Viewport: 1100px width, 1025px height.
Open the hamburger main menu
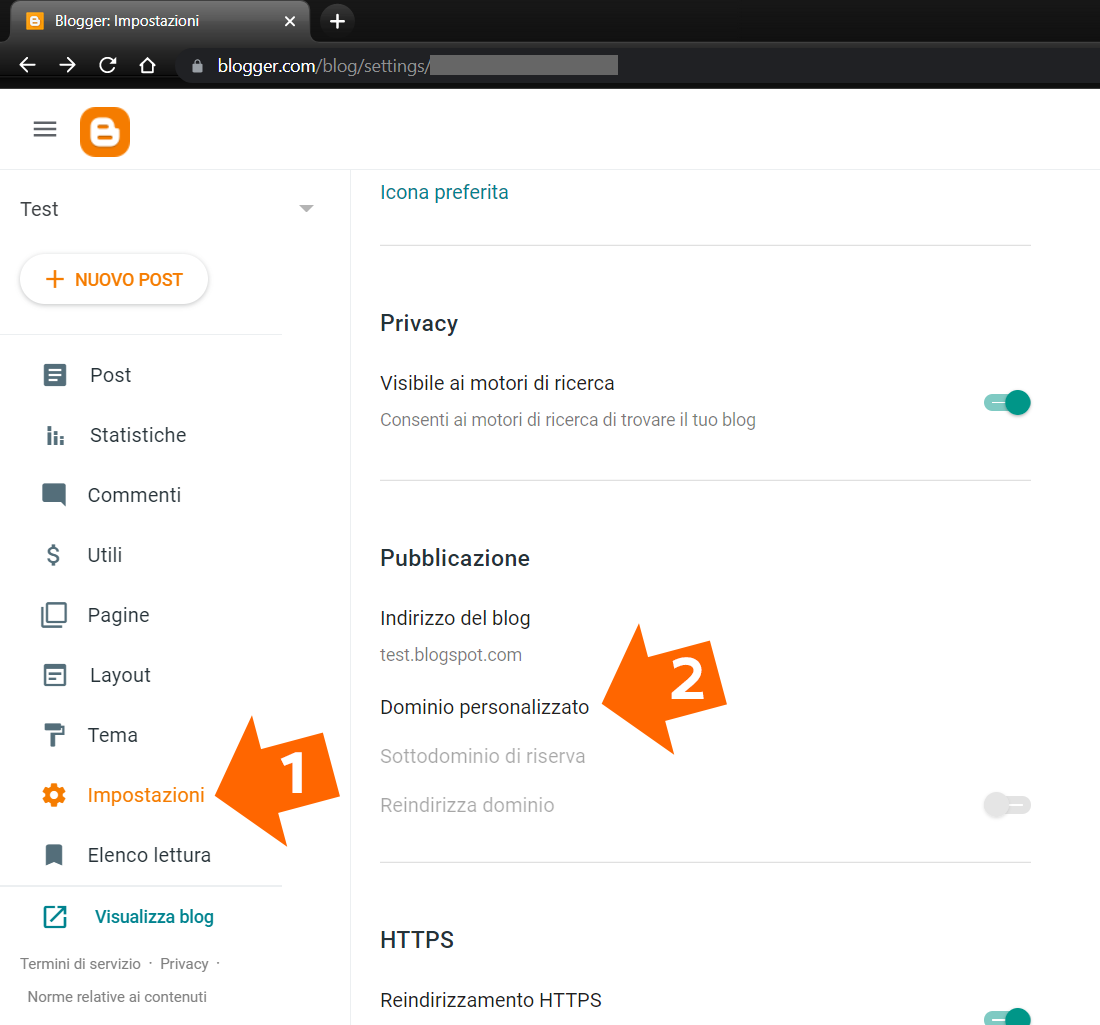coord(45,129)
